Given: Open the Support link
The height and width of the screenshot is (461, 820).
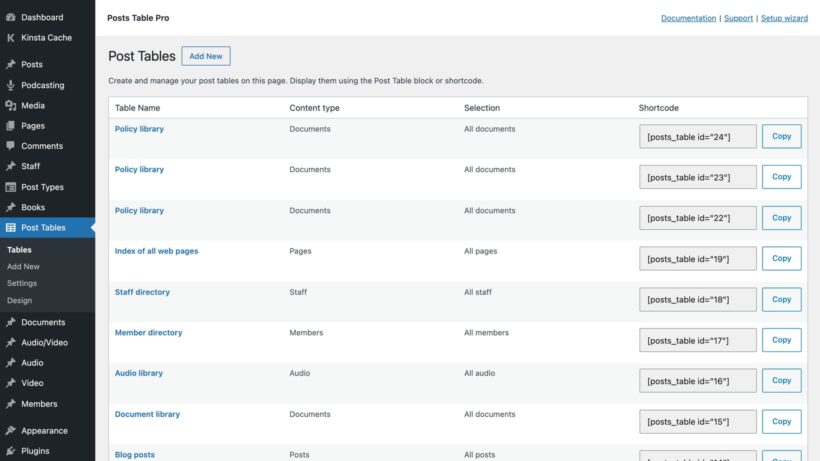Looking at the screenshot, I should coord(738,18).
